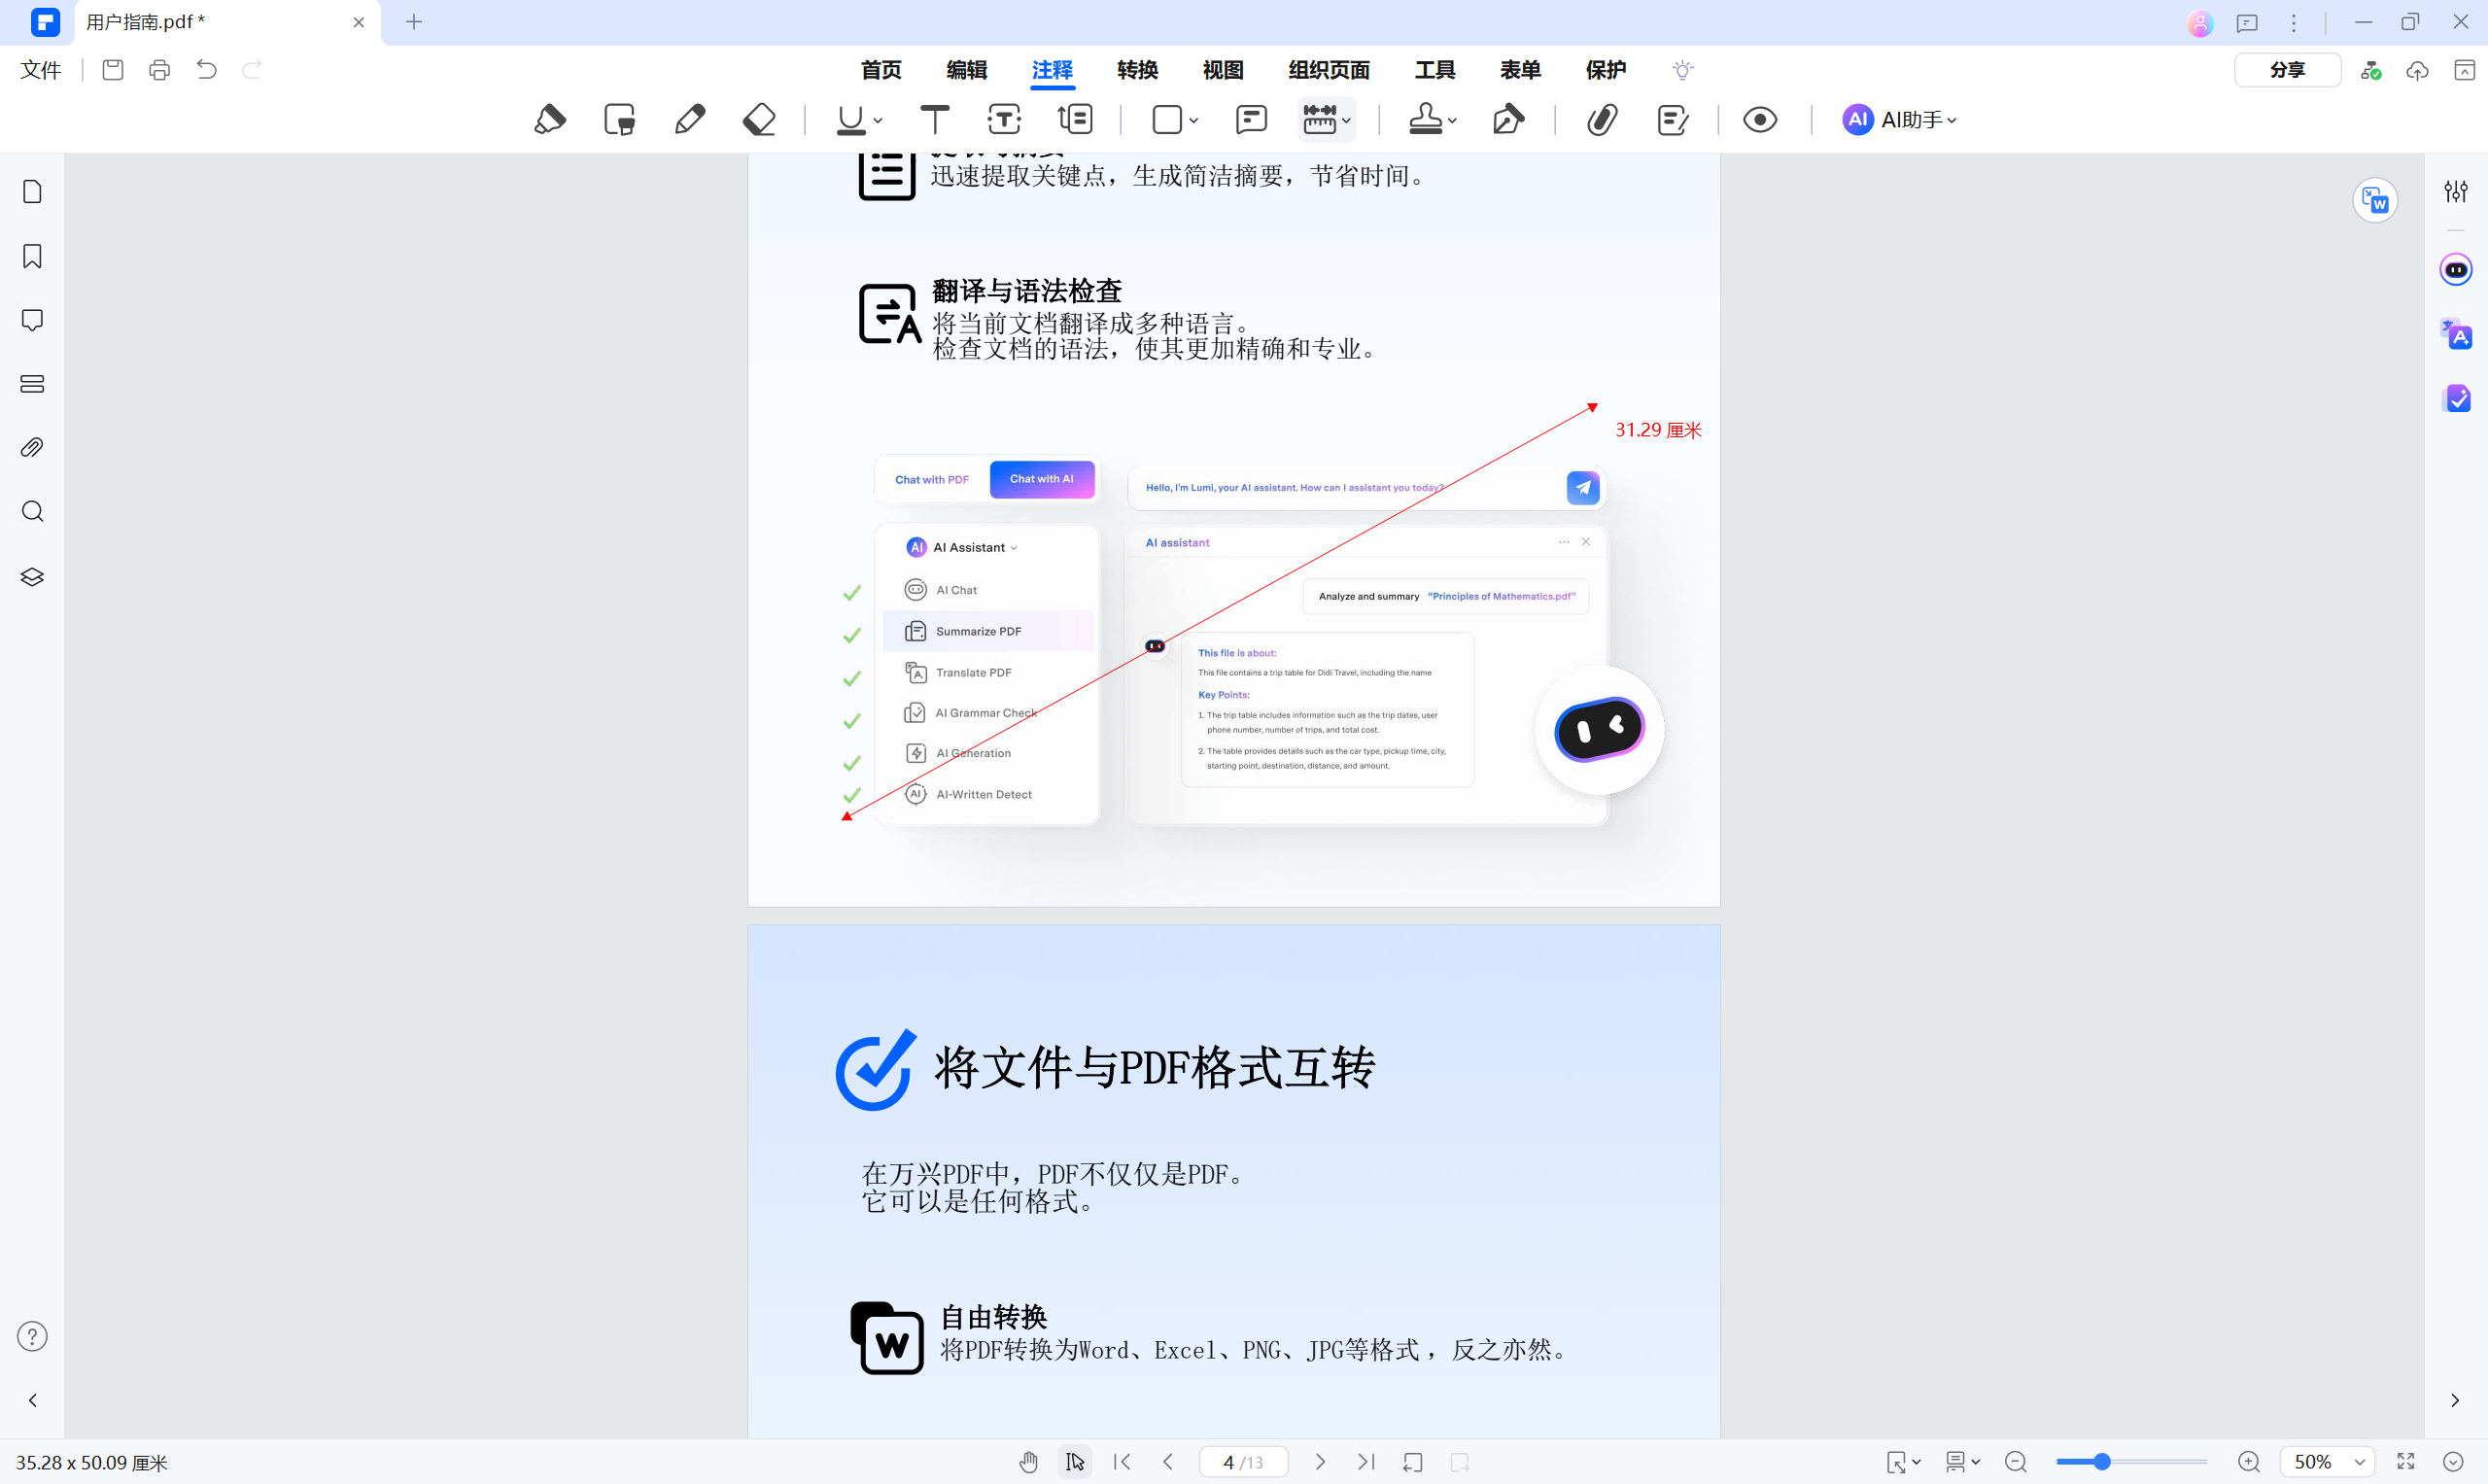Open the zoom percentage dropdown
The width and height of the screenshot is (2488, 1484).
2327,1461
